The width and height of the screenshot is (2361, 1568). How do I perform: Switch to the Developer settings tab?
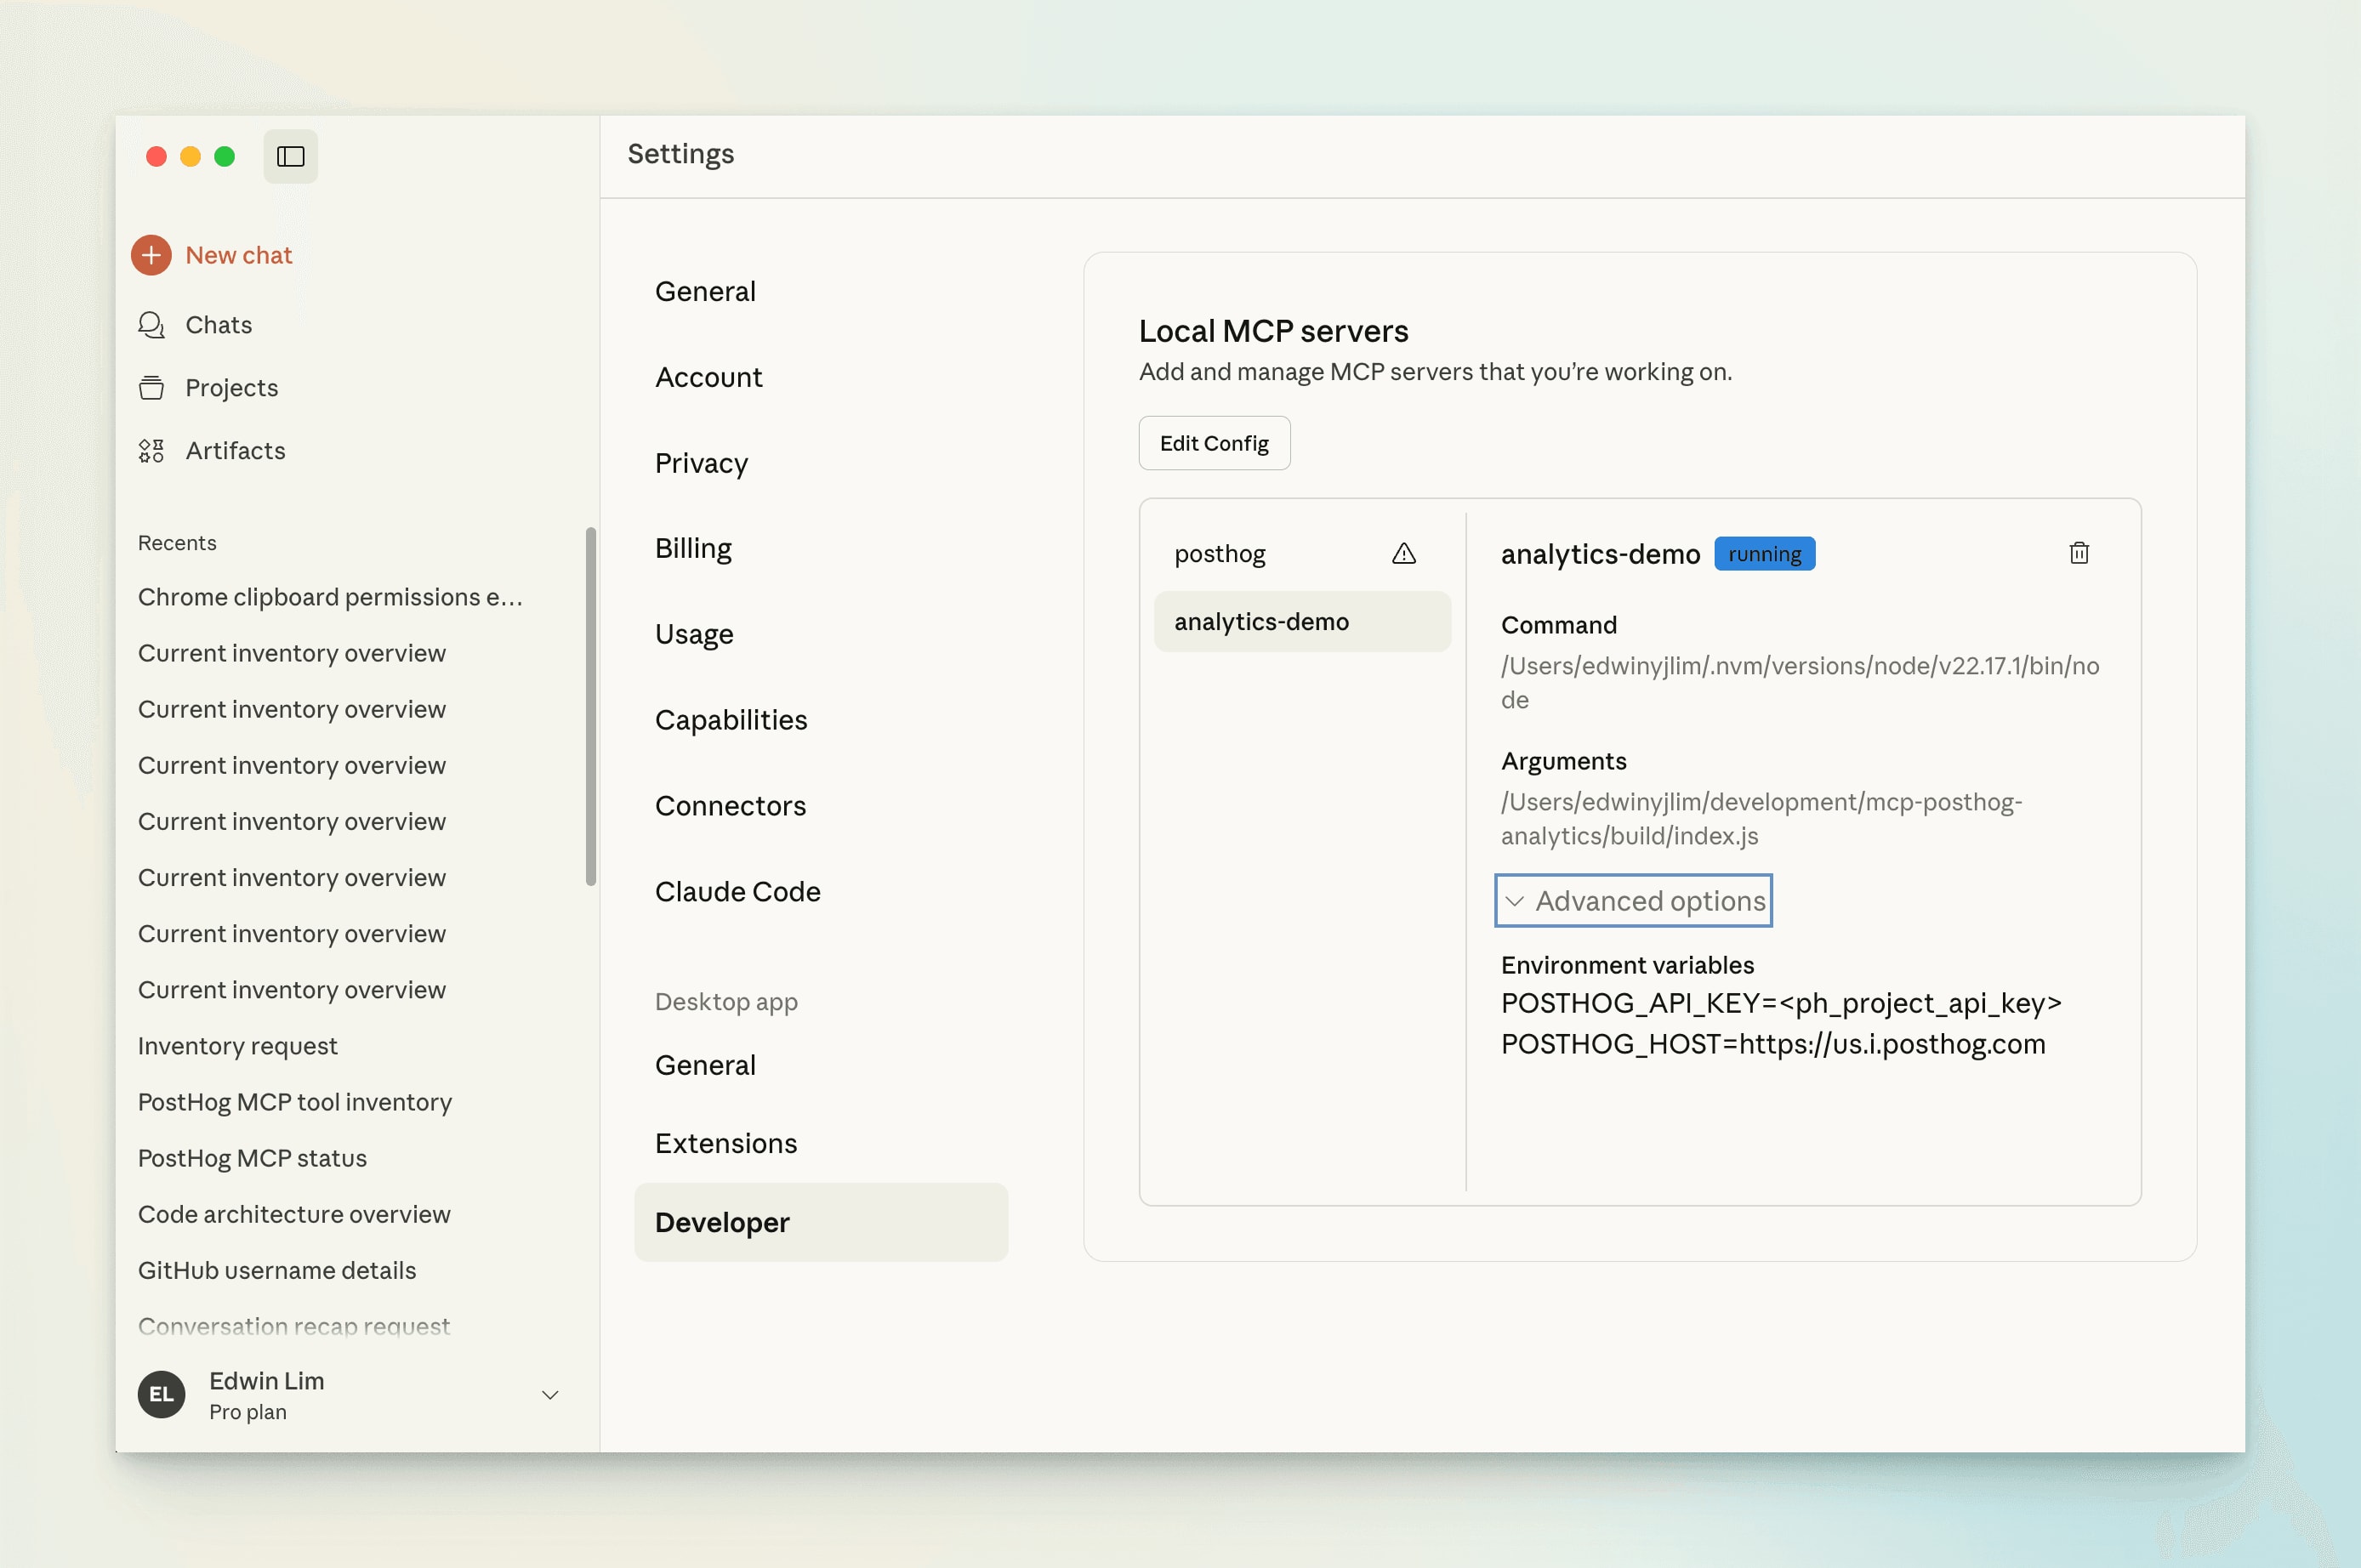(x=721, y=1222)
